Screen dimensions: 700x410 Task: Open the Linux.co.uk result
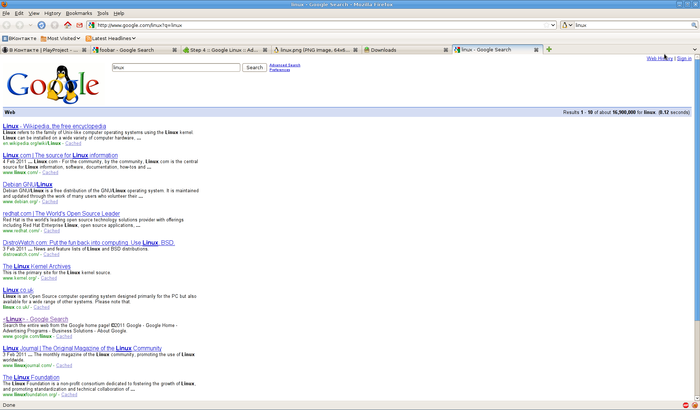(18, 290)
